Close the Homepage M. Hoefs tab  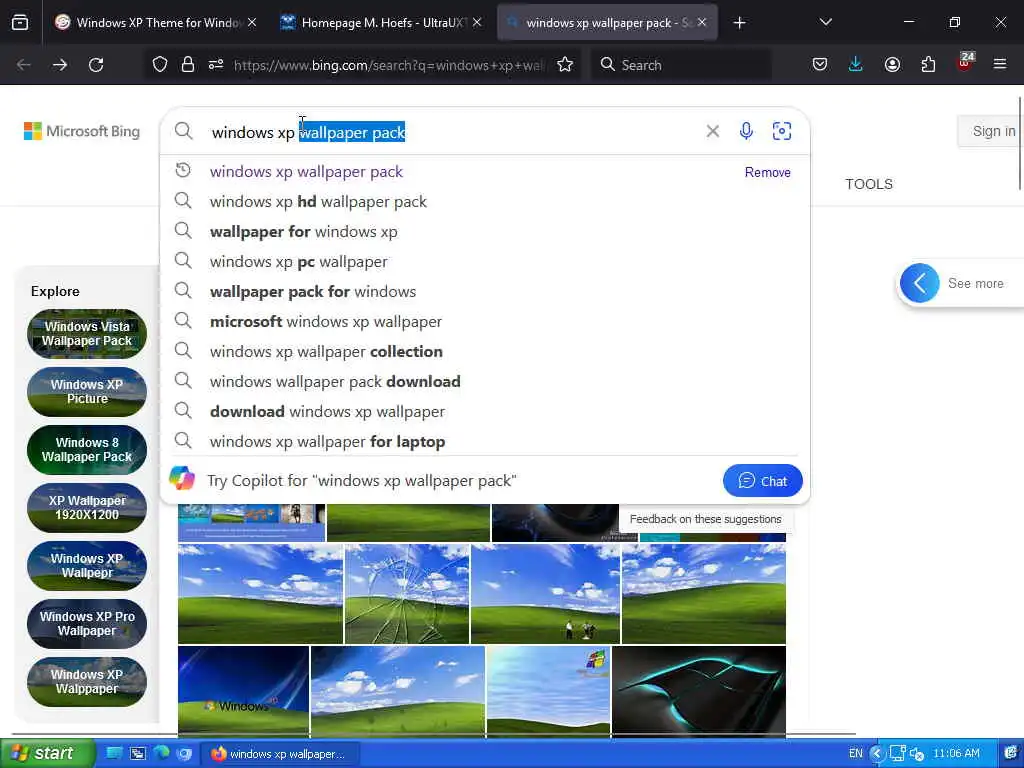pos(477,22)
